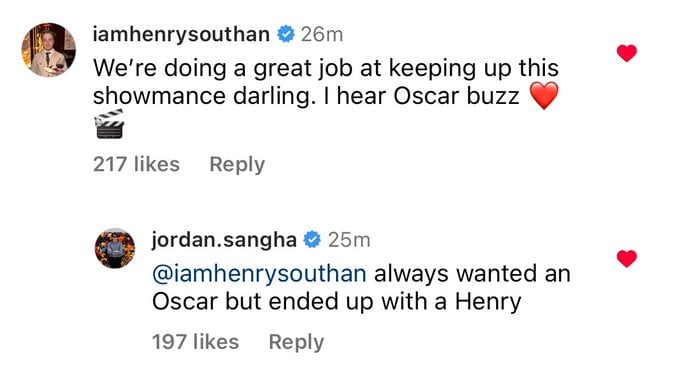679x382 pixels.
Task: Click the 26m timestamp
Action: 322,35
